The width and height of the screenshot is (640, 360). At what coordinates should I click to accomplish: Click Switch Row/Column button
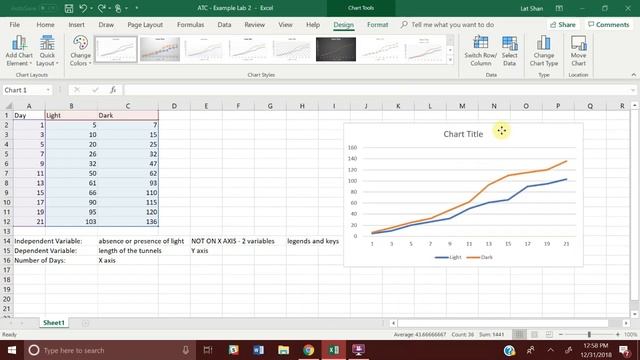point(480,51)
